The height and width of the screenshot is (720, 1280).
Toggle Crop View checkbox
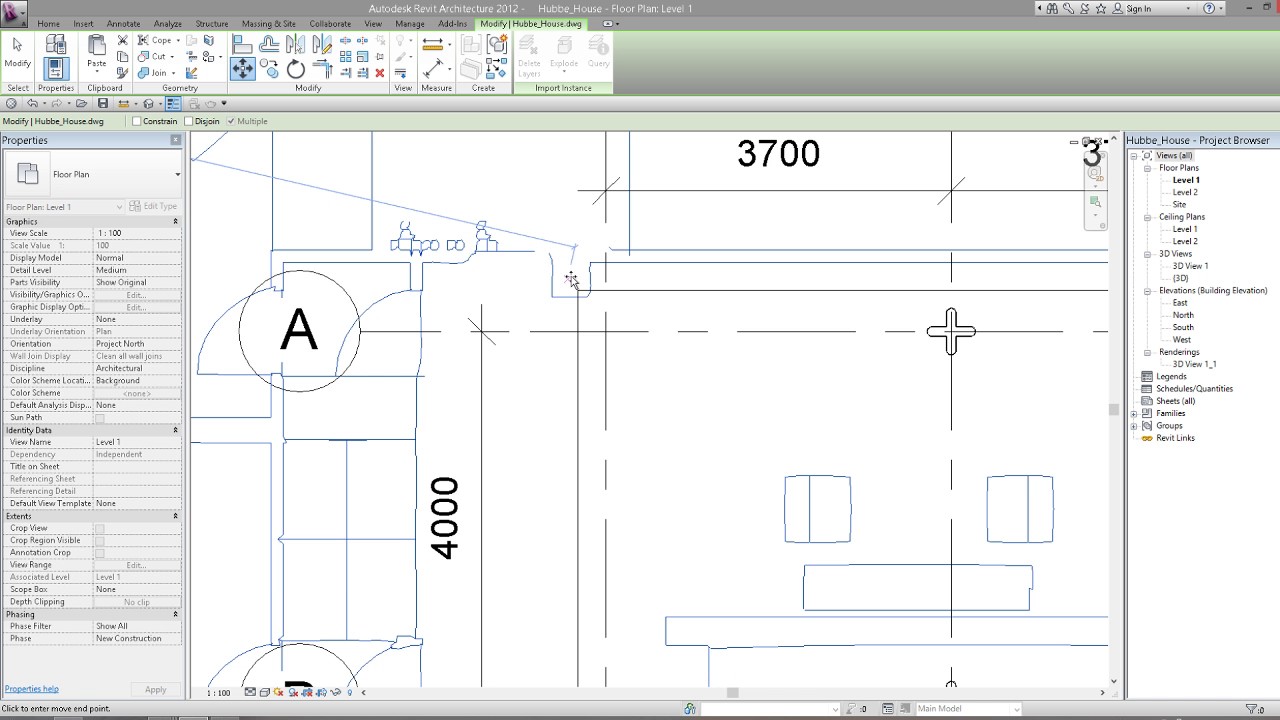[x=99, y=528]
